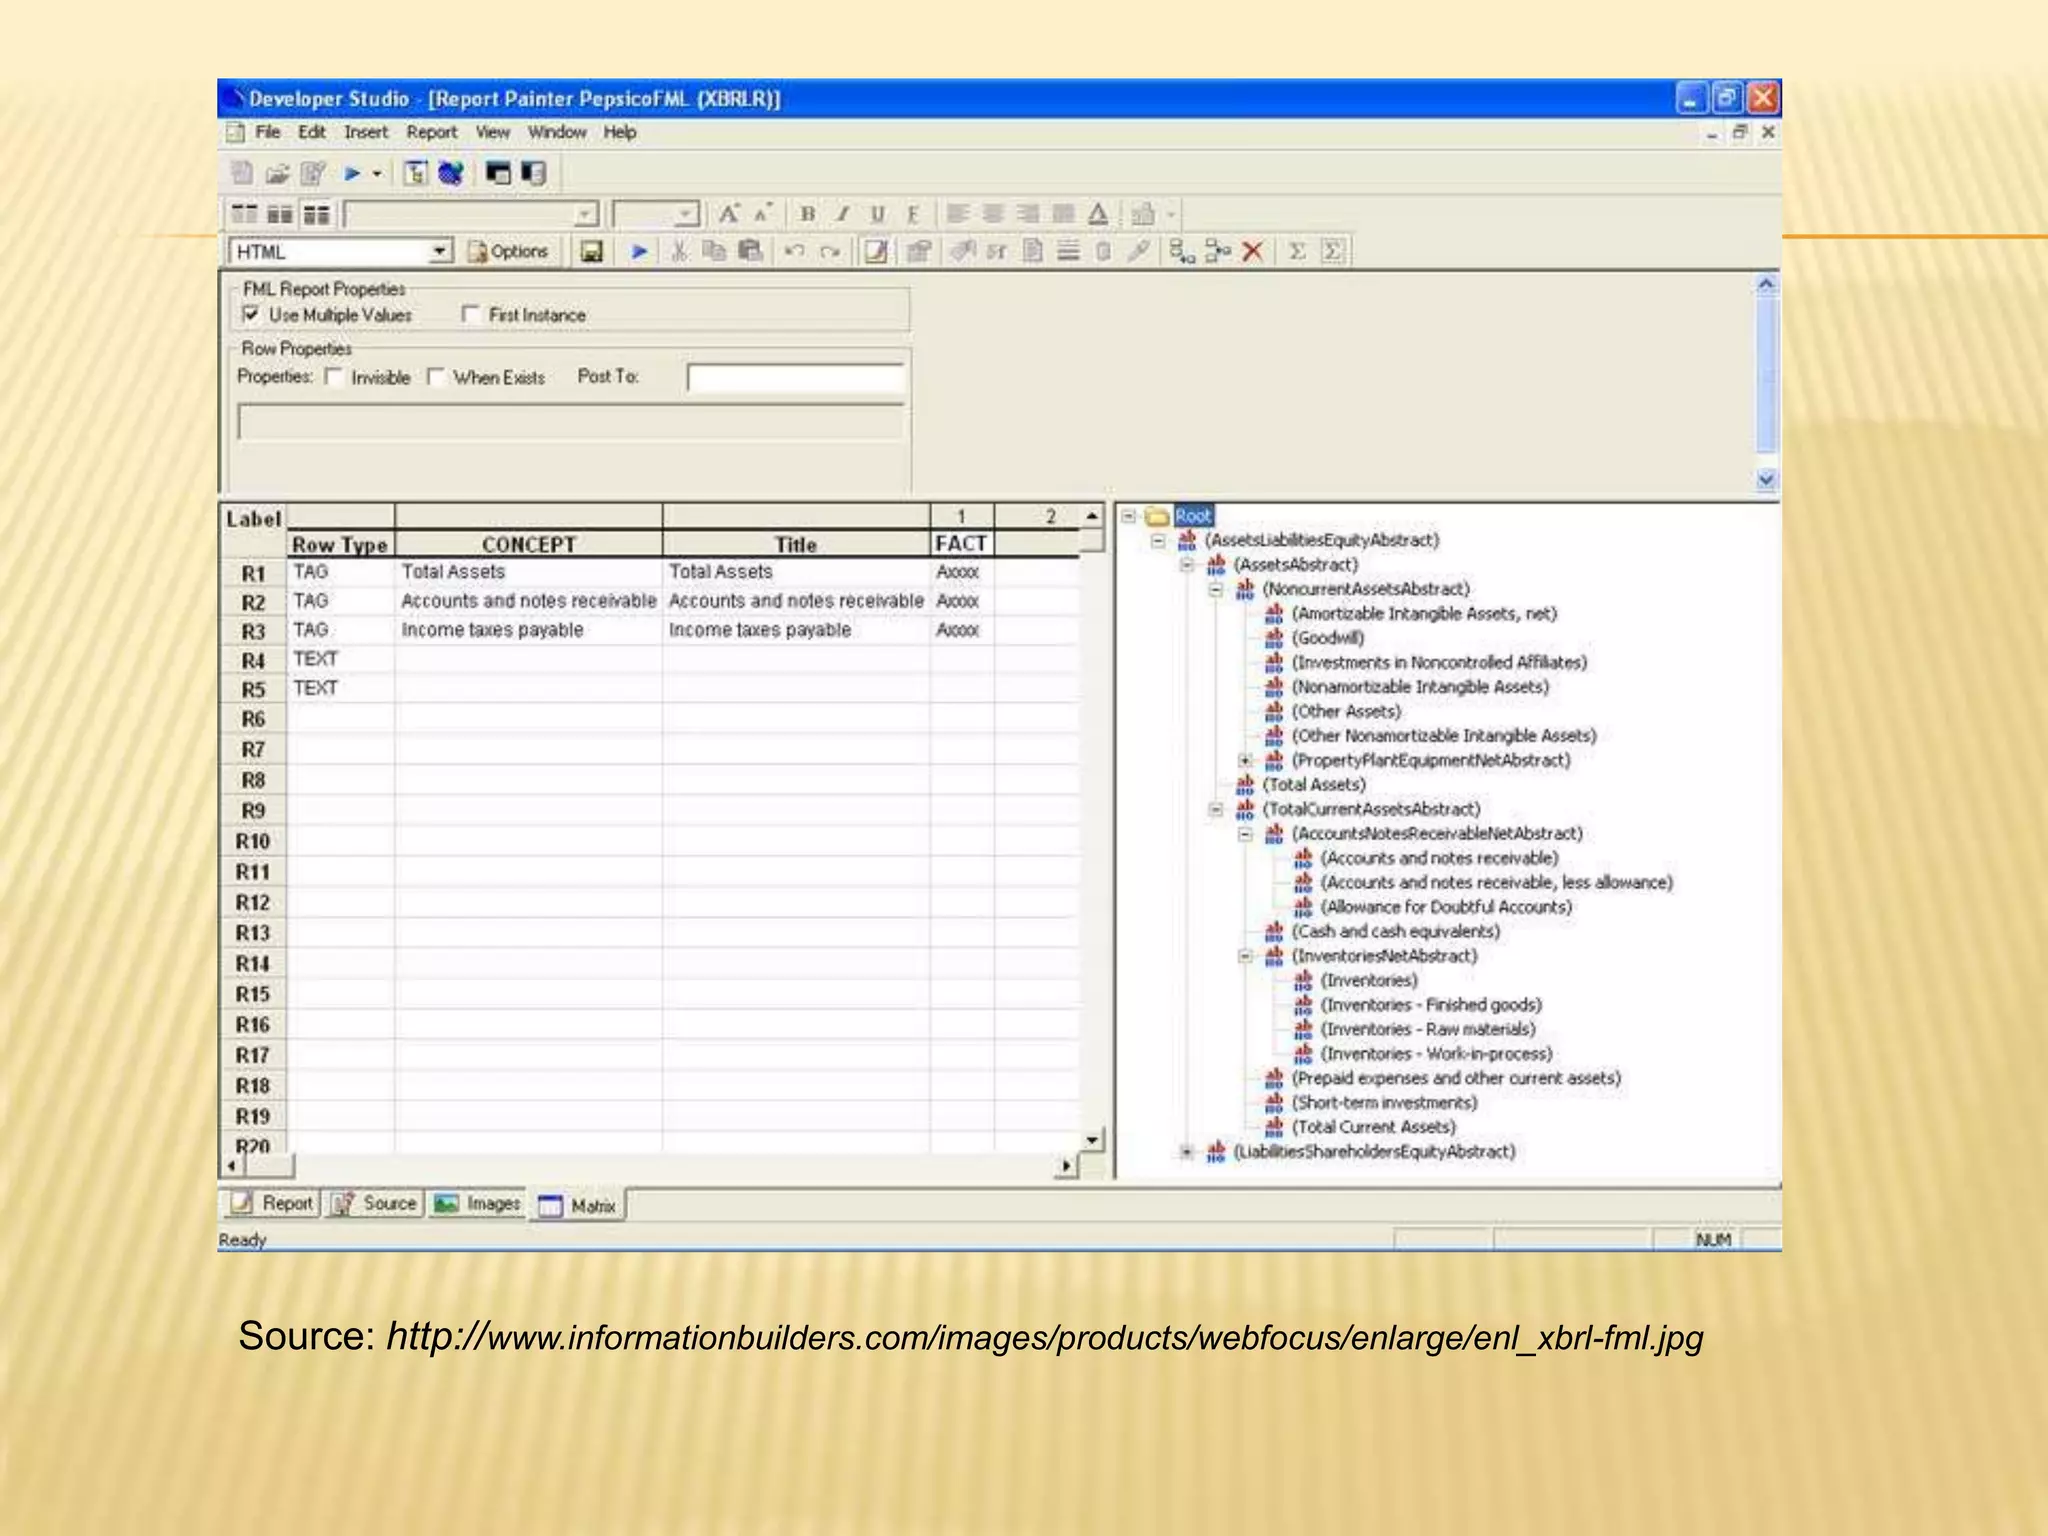Collapse the InventoriesNetAbstract tree node
The height and width of the screenshot is (1536, 2048).
click(x=1245, y=956)
